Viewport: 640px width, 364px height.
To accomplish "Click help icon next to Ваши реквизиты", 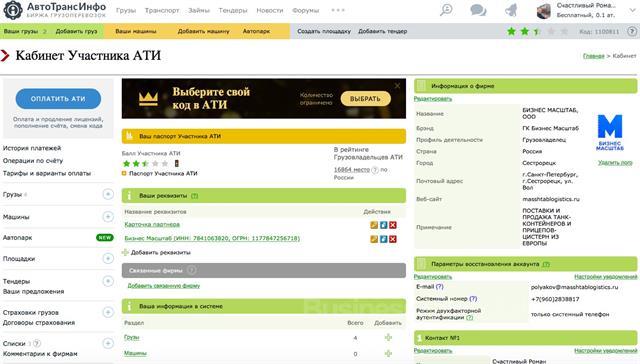I will click(195, 196).
